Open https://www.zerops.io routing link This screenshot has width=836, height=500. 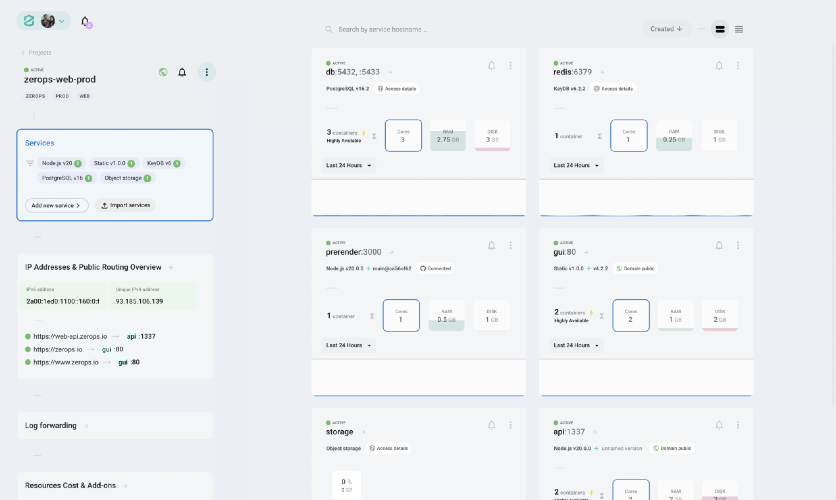tap(66, 362)
